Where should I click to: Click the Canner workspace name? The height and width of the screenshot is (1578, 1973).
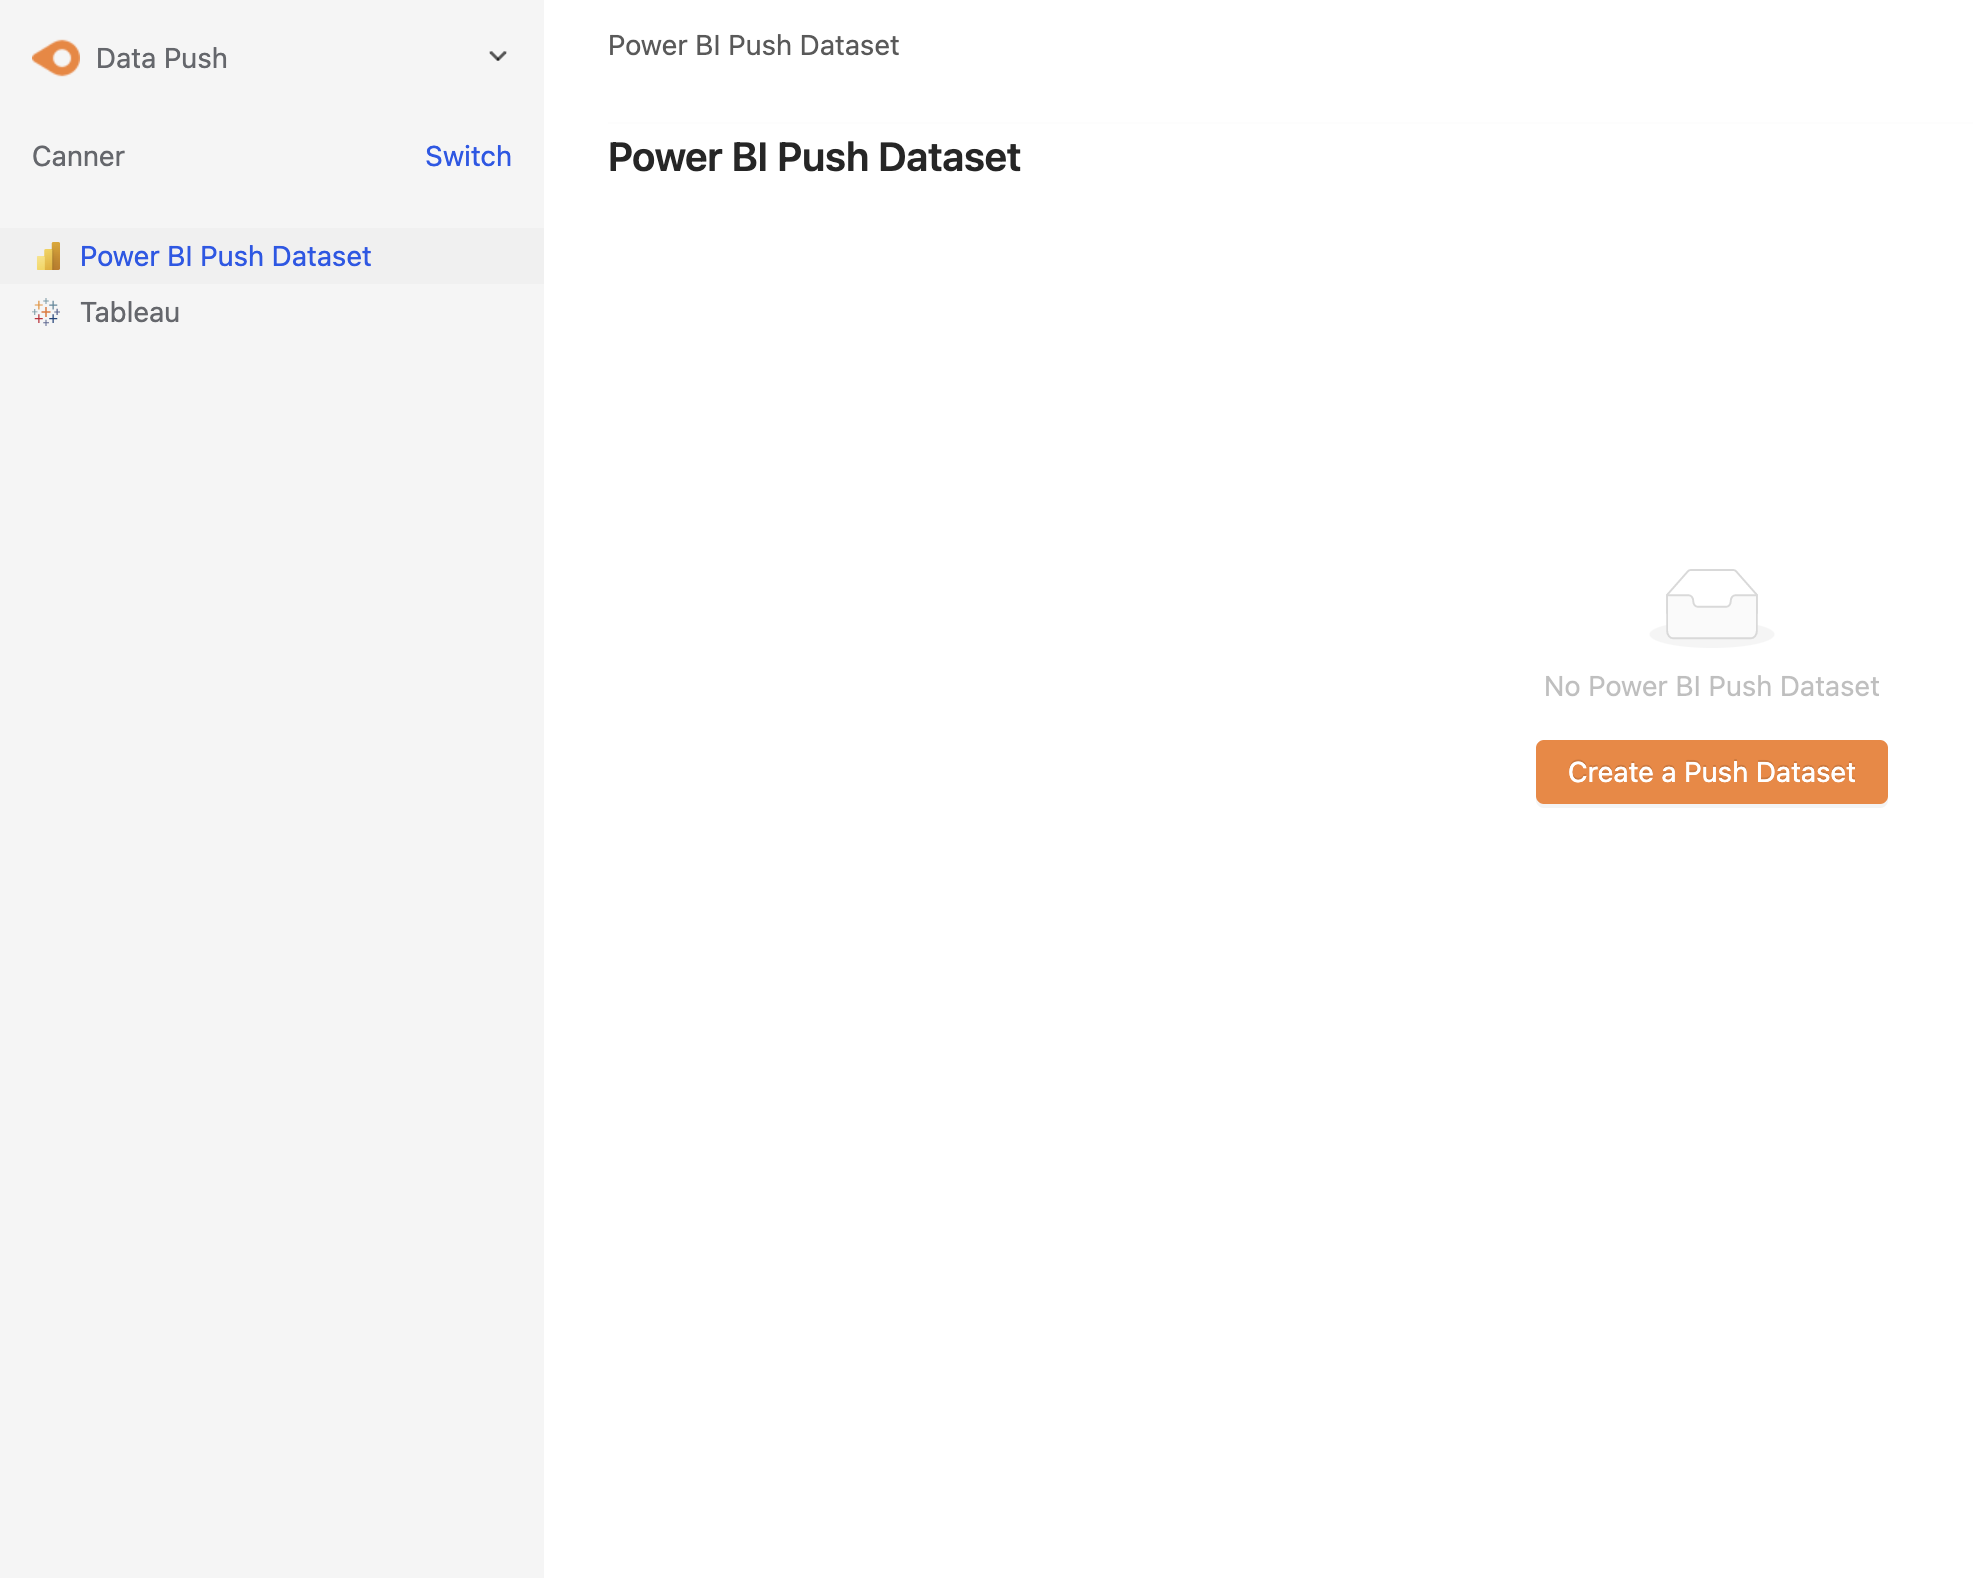[x=78, y=156]
